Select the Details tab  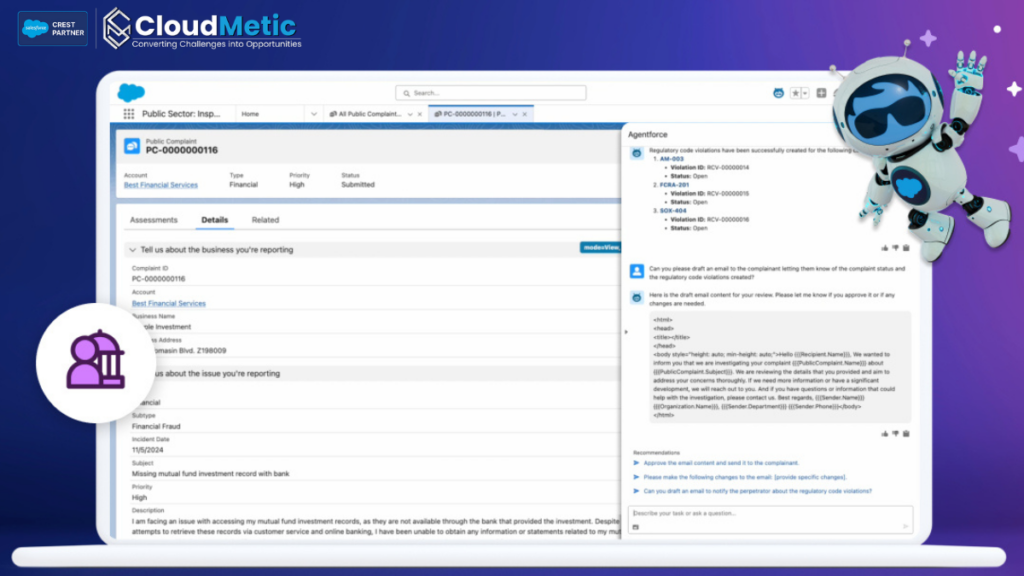214,220
